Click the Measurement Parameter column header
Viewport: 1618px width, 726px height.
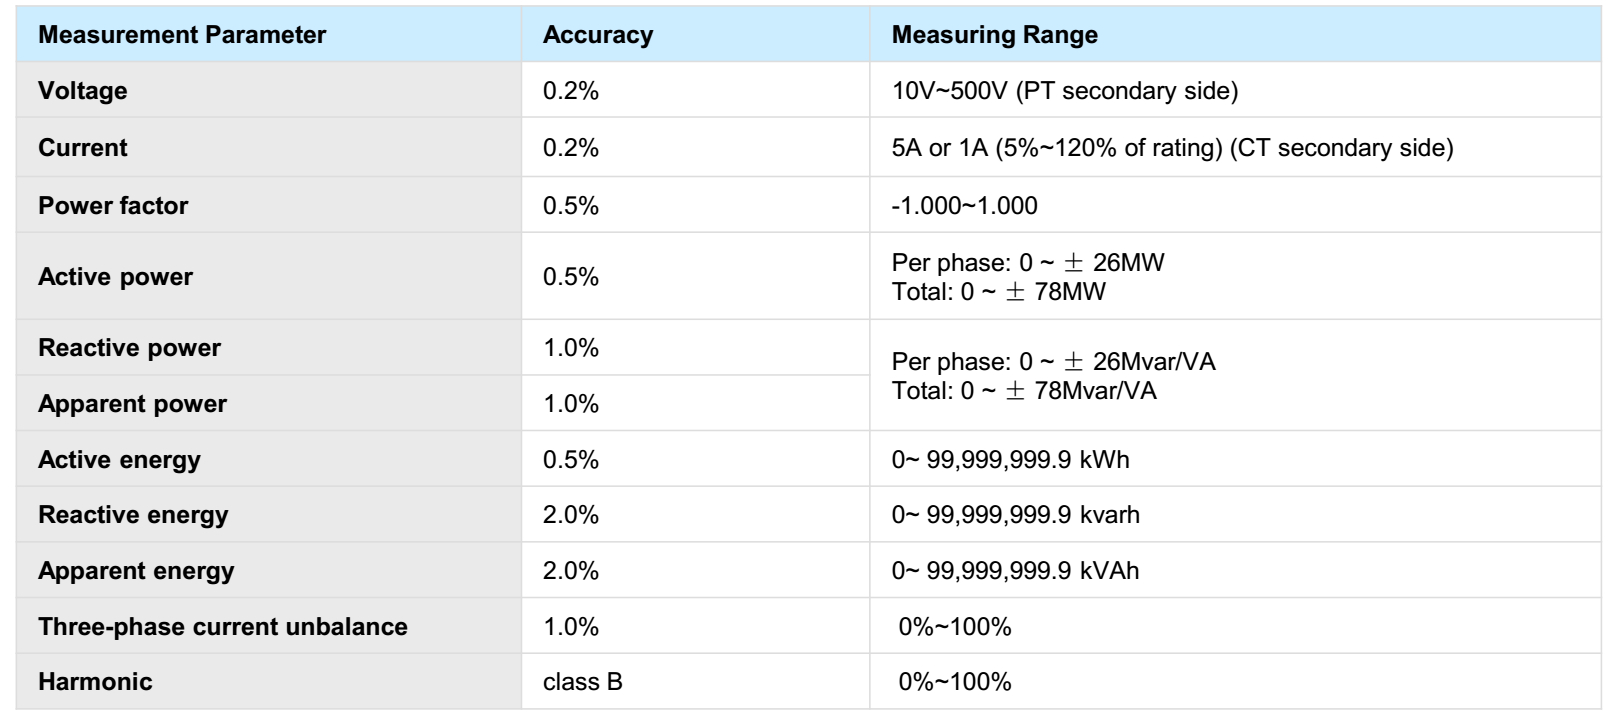click(x=182, y=35)
